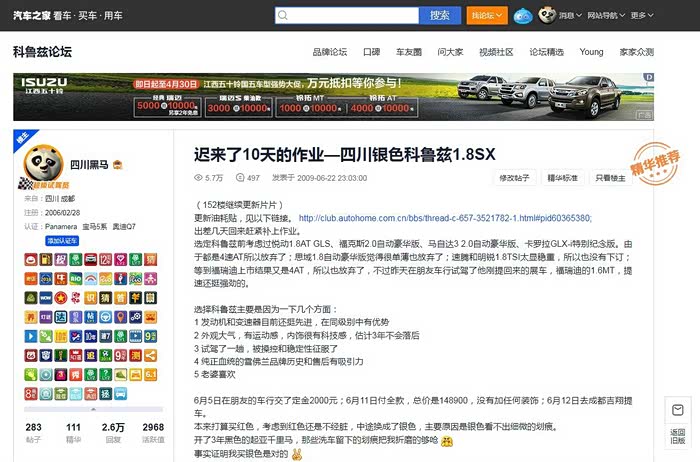Click the panda user avatar in top bar
The height and width of the screenshot is (462, 700).
click(x=547, y=16)
